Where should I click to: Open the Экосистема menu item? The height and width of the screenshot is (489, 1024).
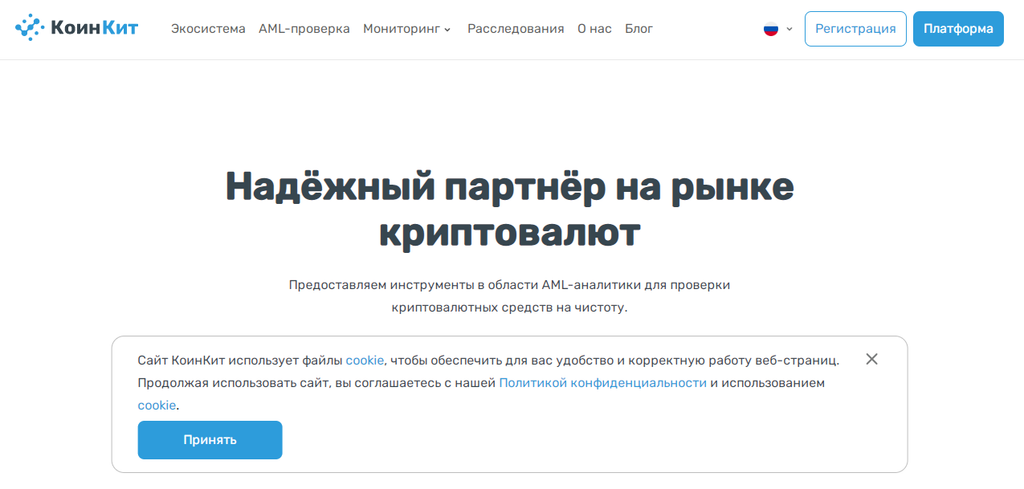click(x=208, y=29)
